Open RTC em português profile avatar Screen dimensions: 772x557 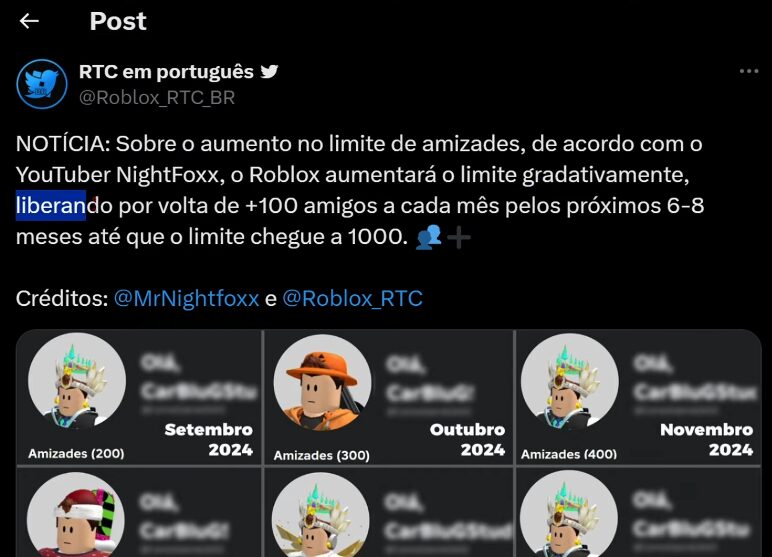(42, 84)
